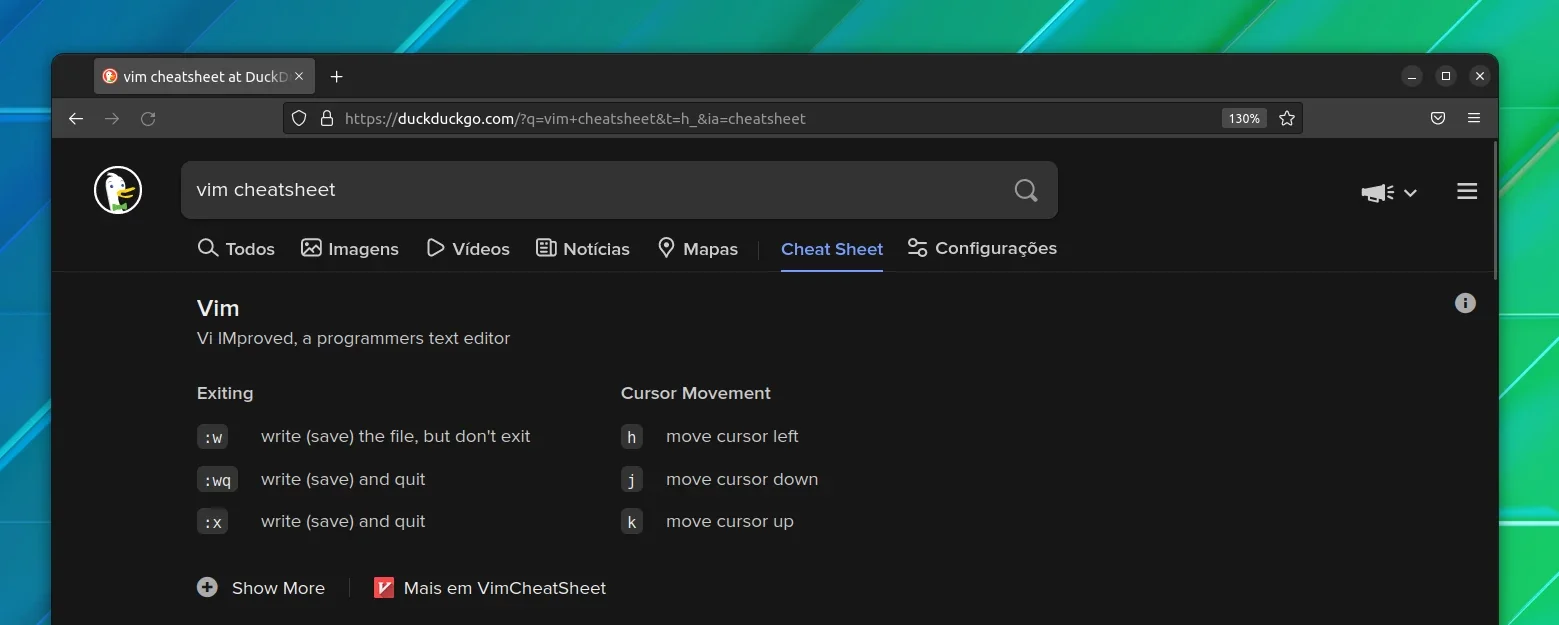Click 'move cursor down' description
Viewport: 1559px width, 625px height.
742,479
